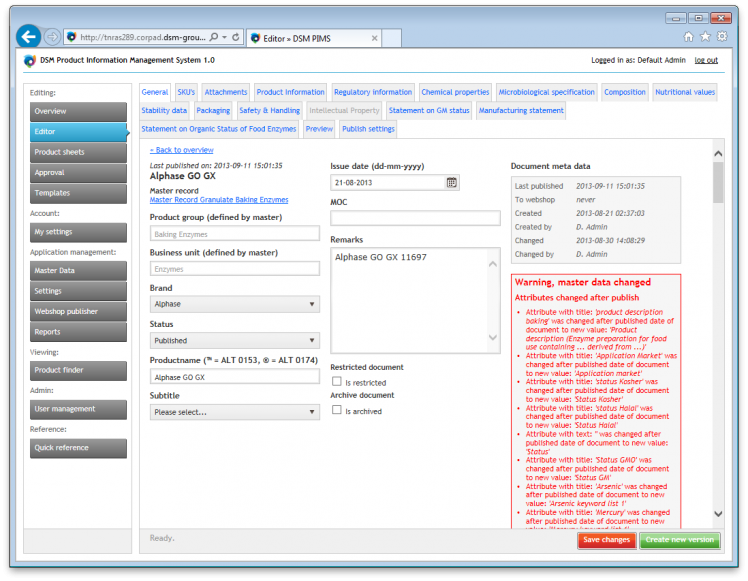Open the browser home icon
Viewport: 748px width, 581px height.
coord(688,37)
